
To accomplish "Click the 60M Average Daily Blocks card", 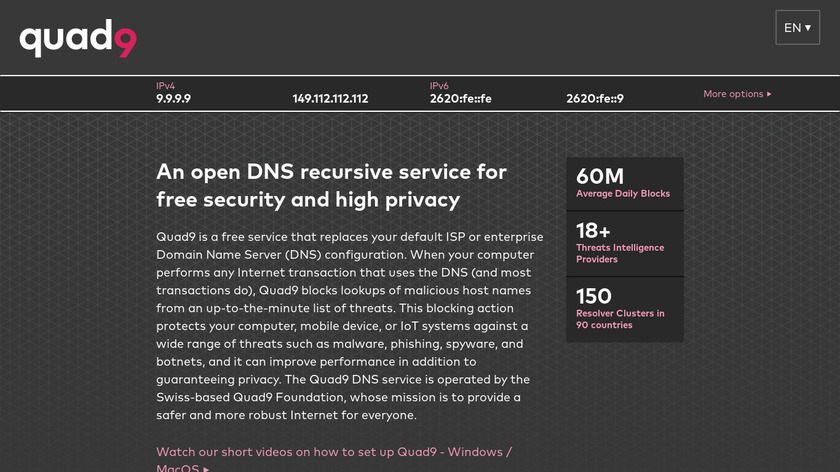I will tap(625, 184).
